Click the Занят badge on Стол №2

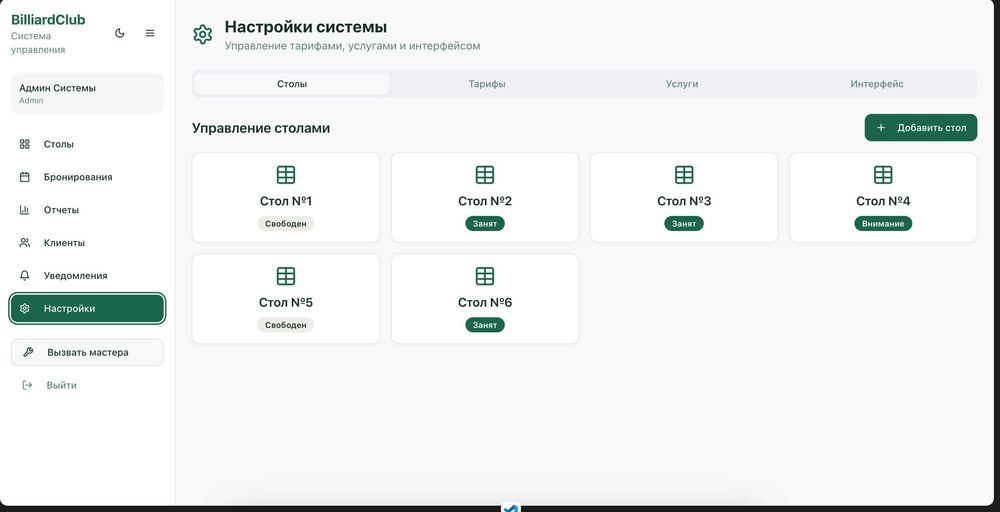click(x=485, y=223)
